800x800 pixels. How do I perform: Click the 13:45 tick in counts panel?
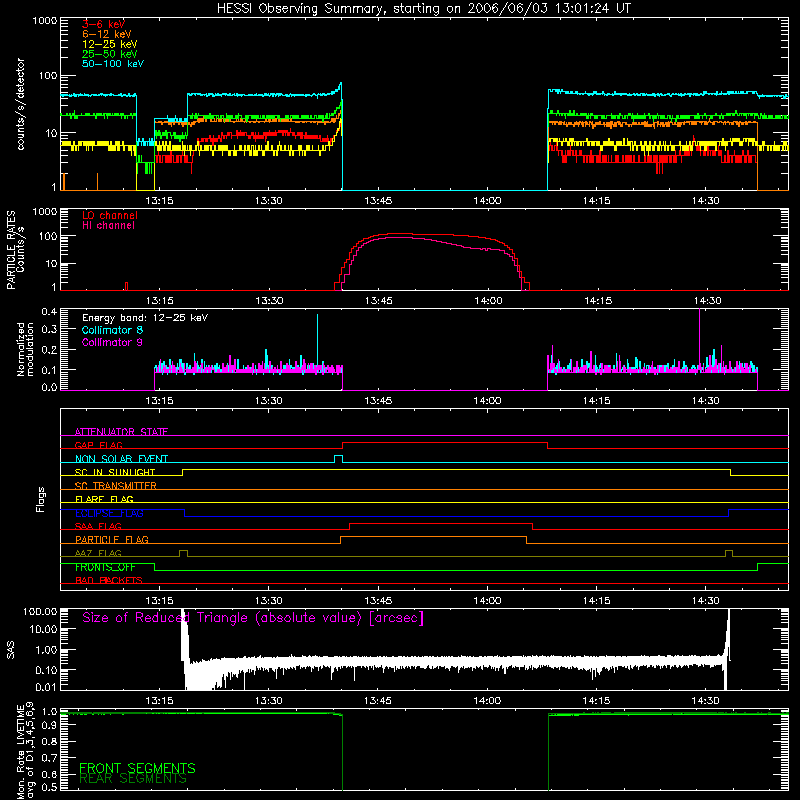click(x=378, y=201)
